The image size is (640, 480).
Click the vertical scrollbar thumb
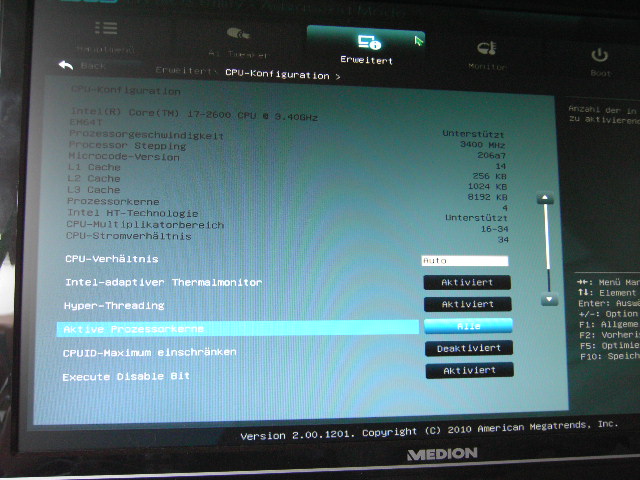[x=547, y=237]
